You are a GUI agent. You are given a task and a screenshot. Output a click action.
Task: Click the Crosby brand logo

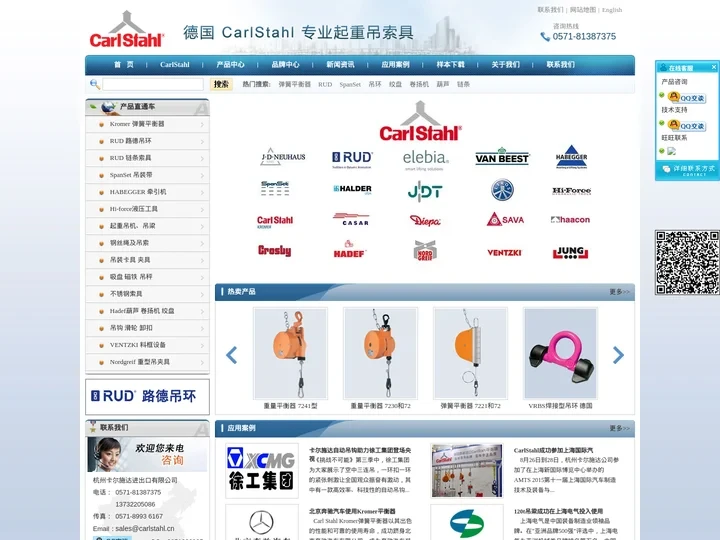tap(274, 251)
